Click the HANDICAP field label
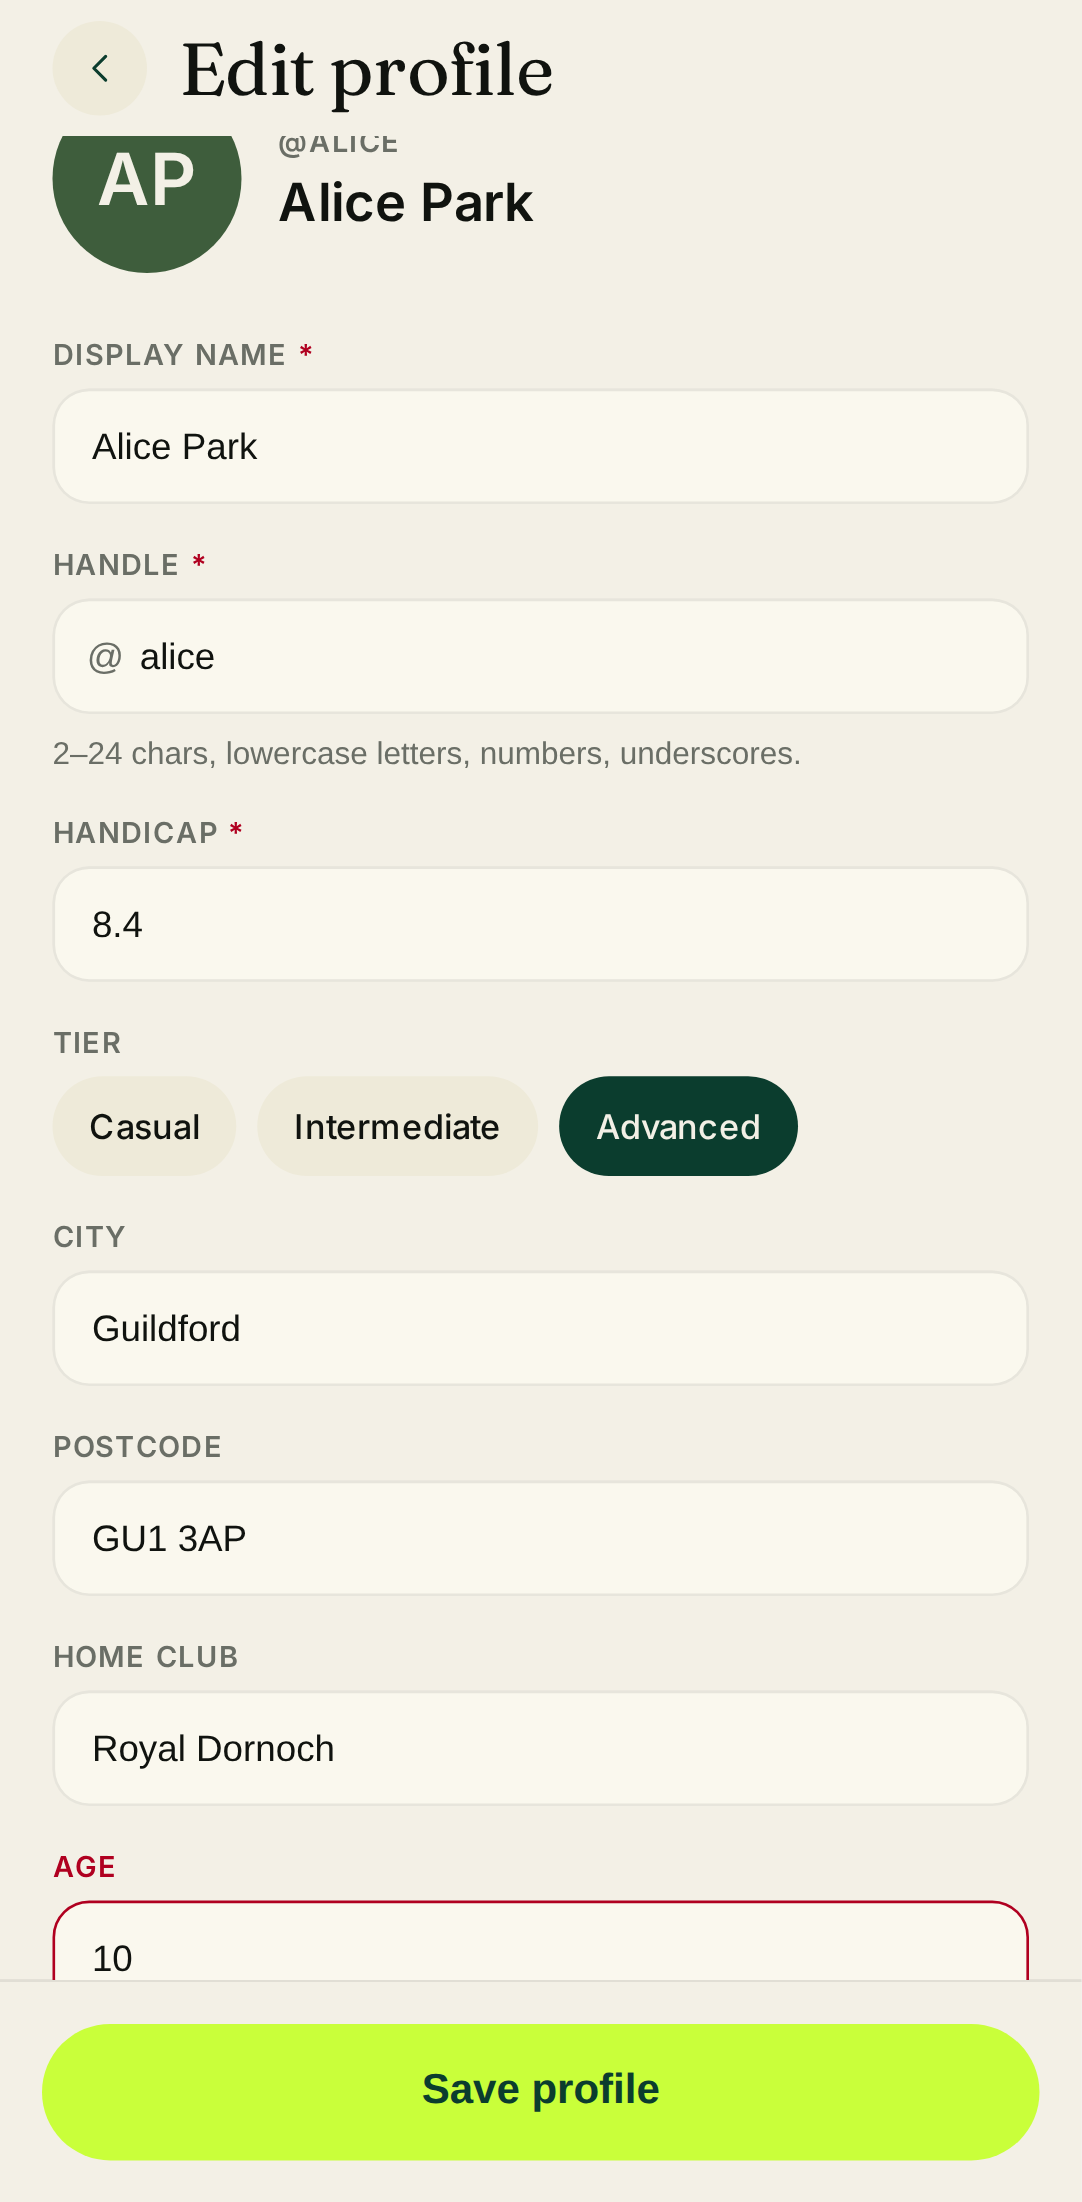This screenshot has width=1082, height=2202. 136,833
